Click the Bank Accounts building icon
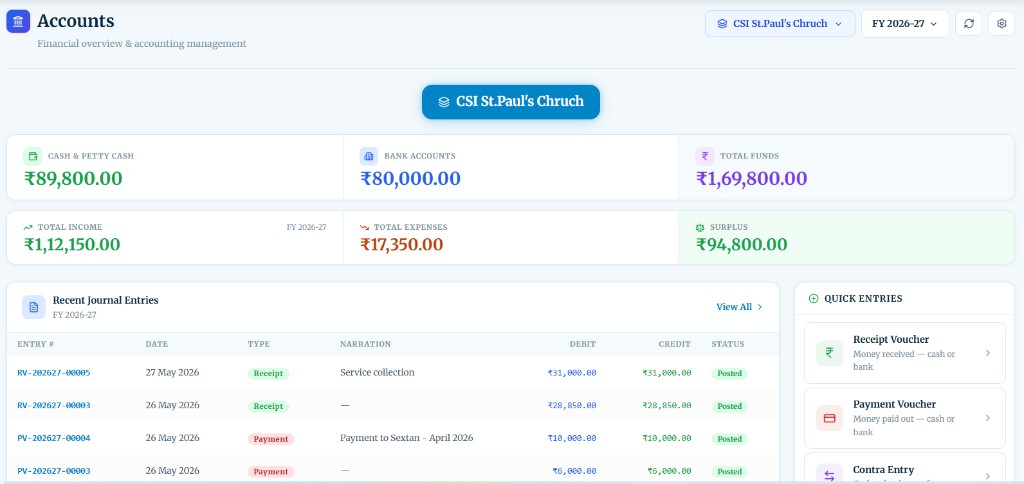This screenshot has width=1024, height=484. pos(368,156)
